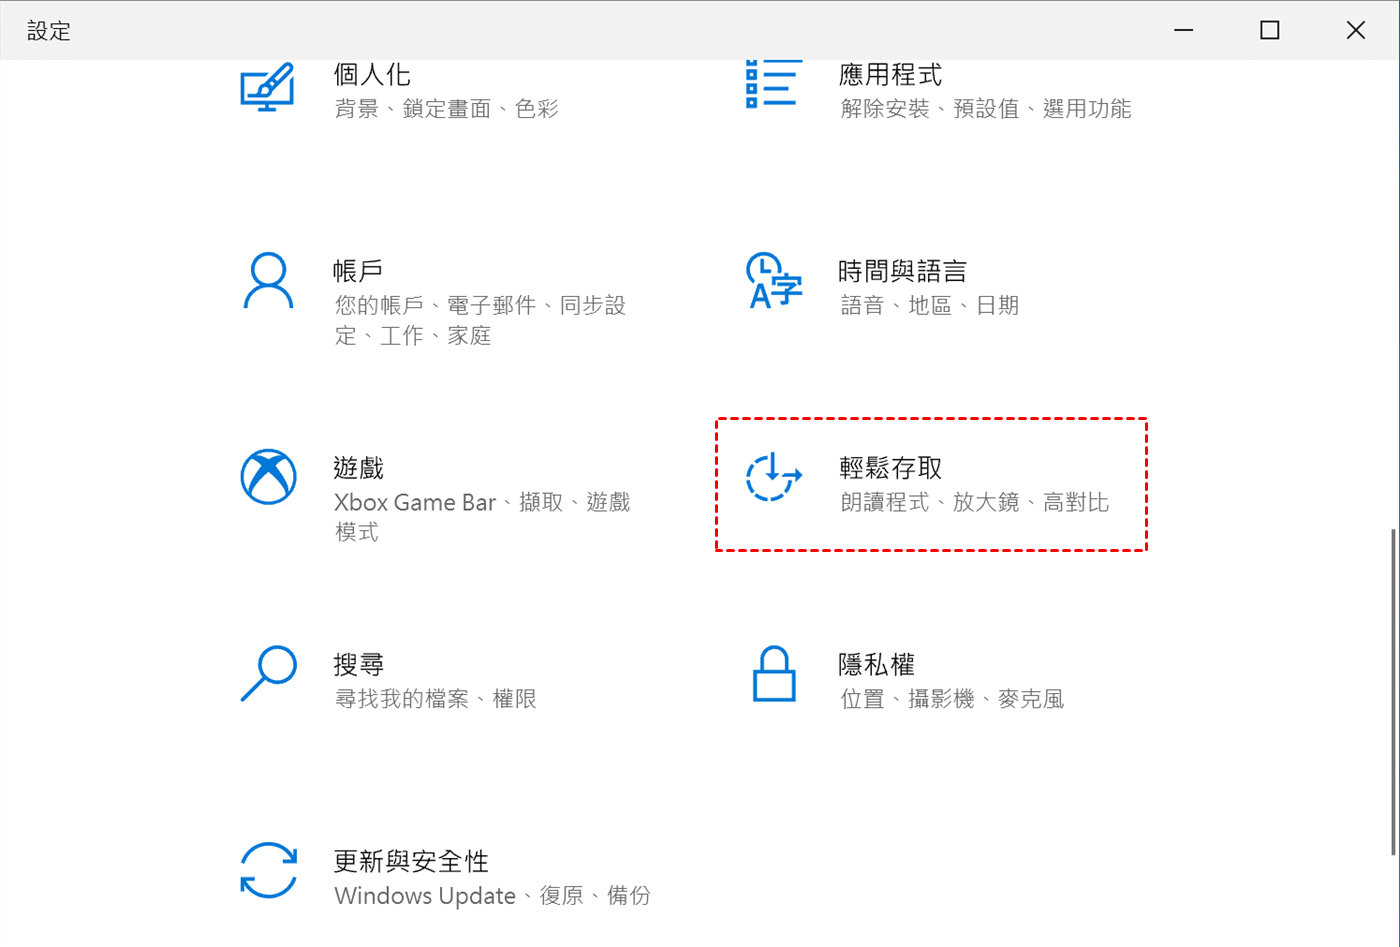The height and width of the screenshot is (947, 1400).
Task: Select 輕鬆存取 category title
Action: (890, 468)
